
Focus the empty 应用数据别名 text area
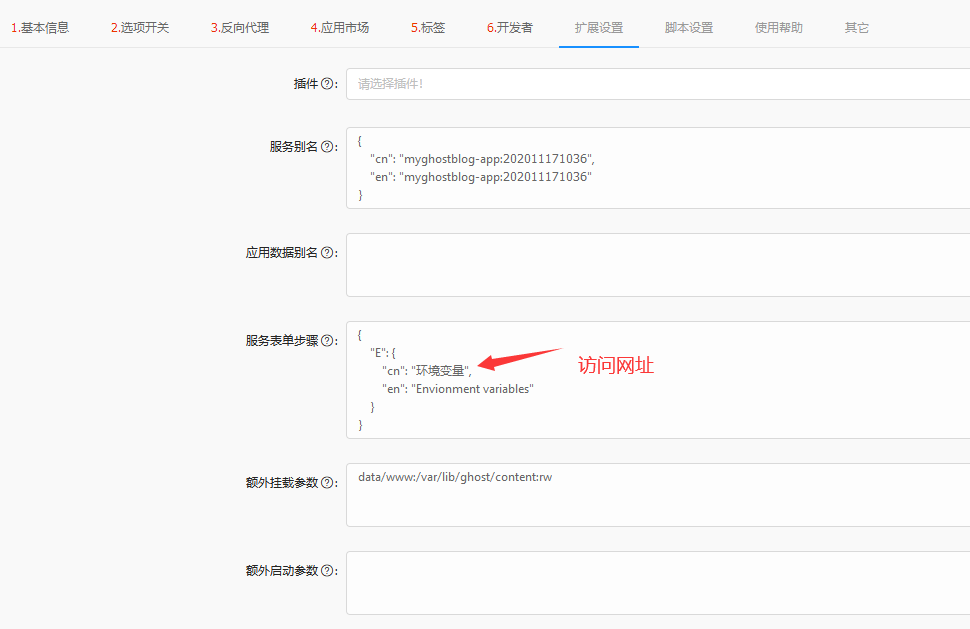(x=657, y=265)
